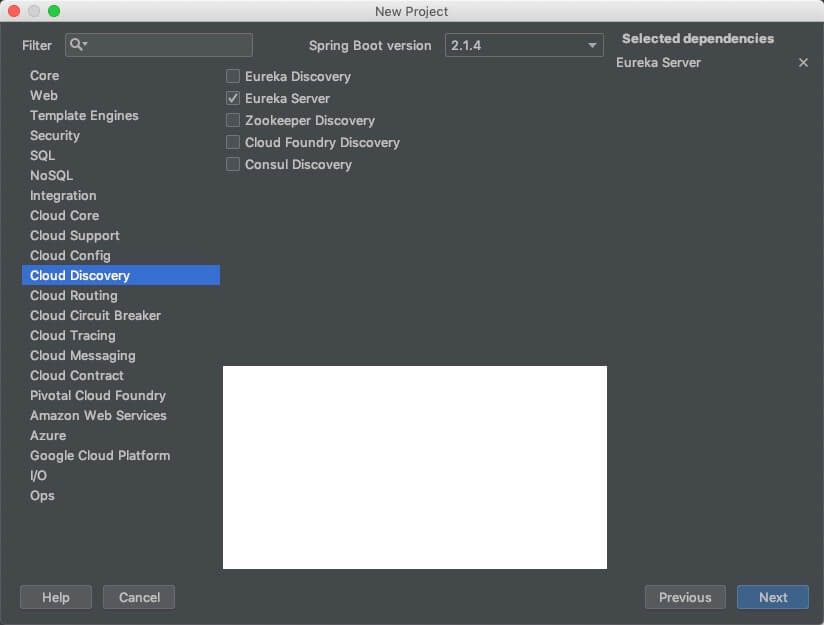Uncheck the Eureka Server checkbox

[x=233, y=98]
